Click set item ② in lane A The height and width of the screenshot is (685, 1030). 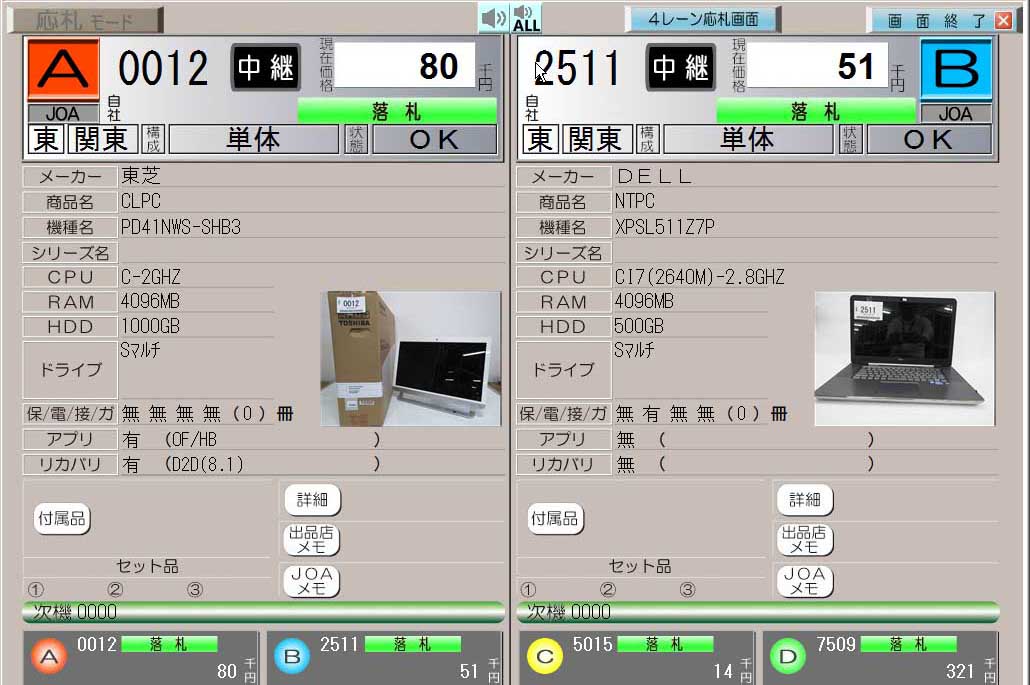pyautogui.click(x=116, y=589)
